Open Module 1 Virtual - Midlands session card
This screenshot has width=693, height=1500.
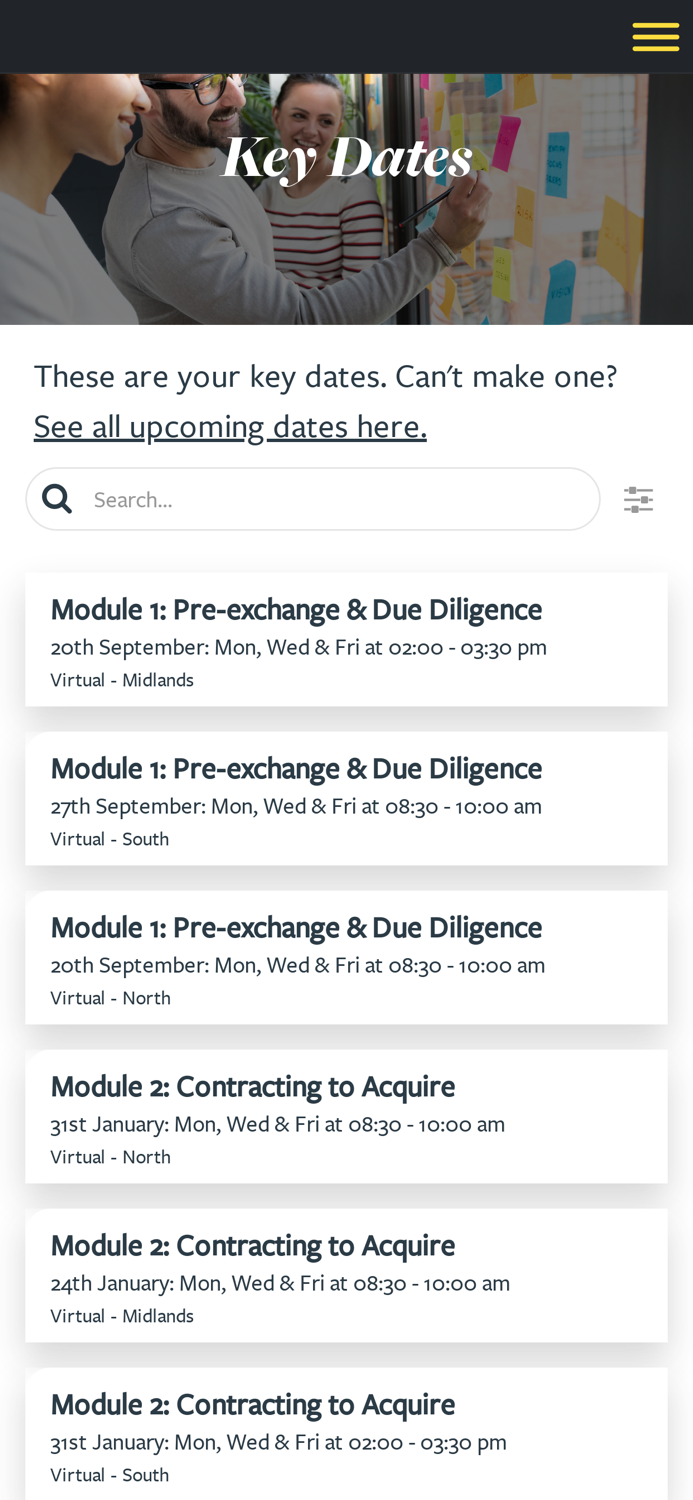tap(346, 640)
